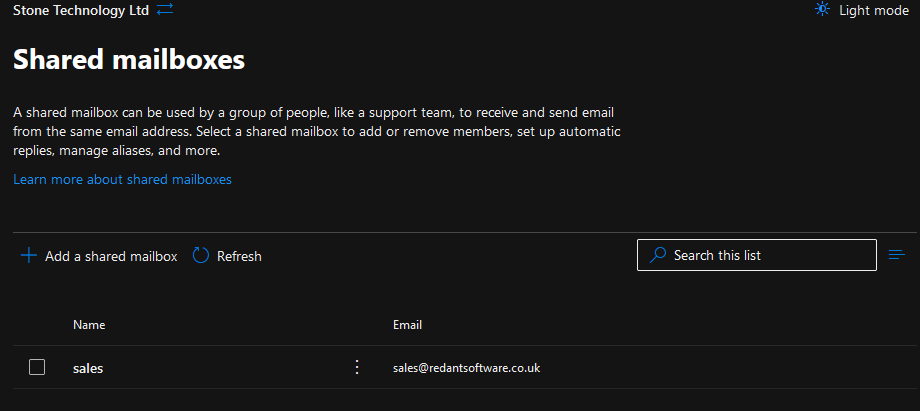Open the filter lines icon beside search
This screenshot has width=920, height=411.
(897, 255)
